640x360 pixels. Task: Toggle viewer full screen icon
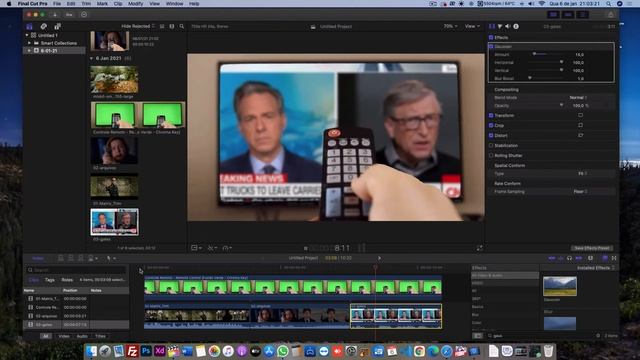tap(480, 248)
